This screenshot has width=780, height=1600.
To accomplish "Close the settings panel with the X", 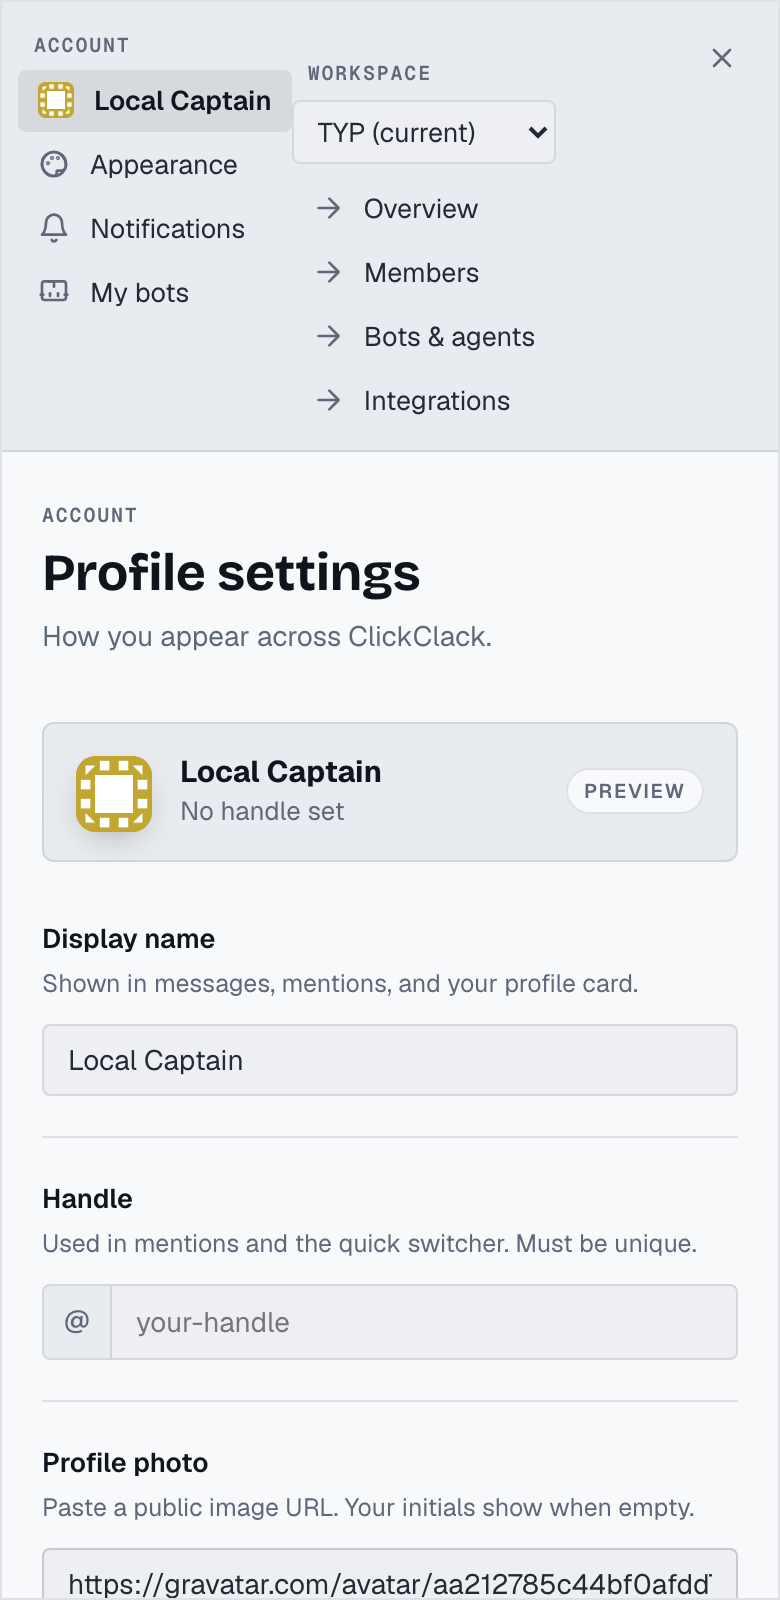I will pos(722,58).
